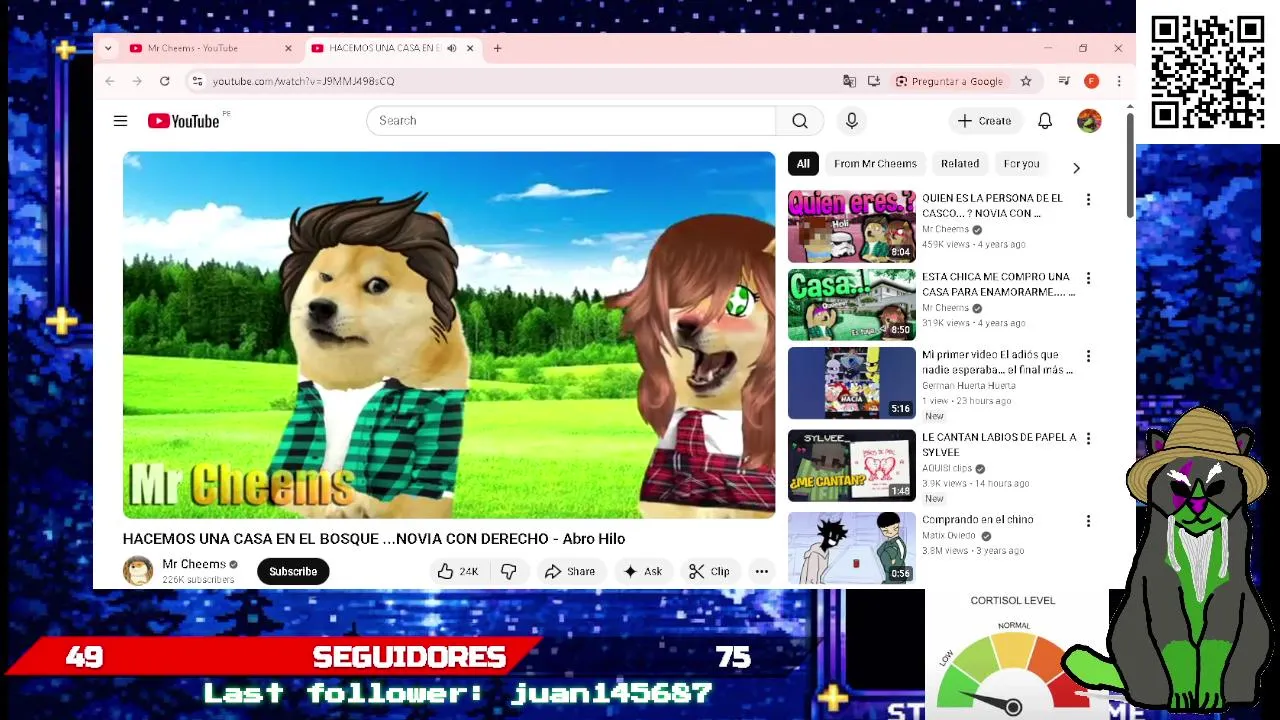Click the youtube.com URL address bar
The width and height of the screenshot is (1280, 720).
point(304,81)
